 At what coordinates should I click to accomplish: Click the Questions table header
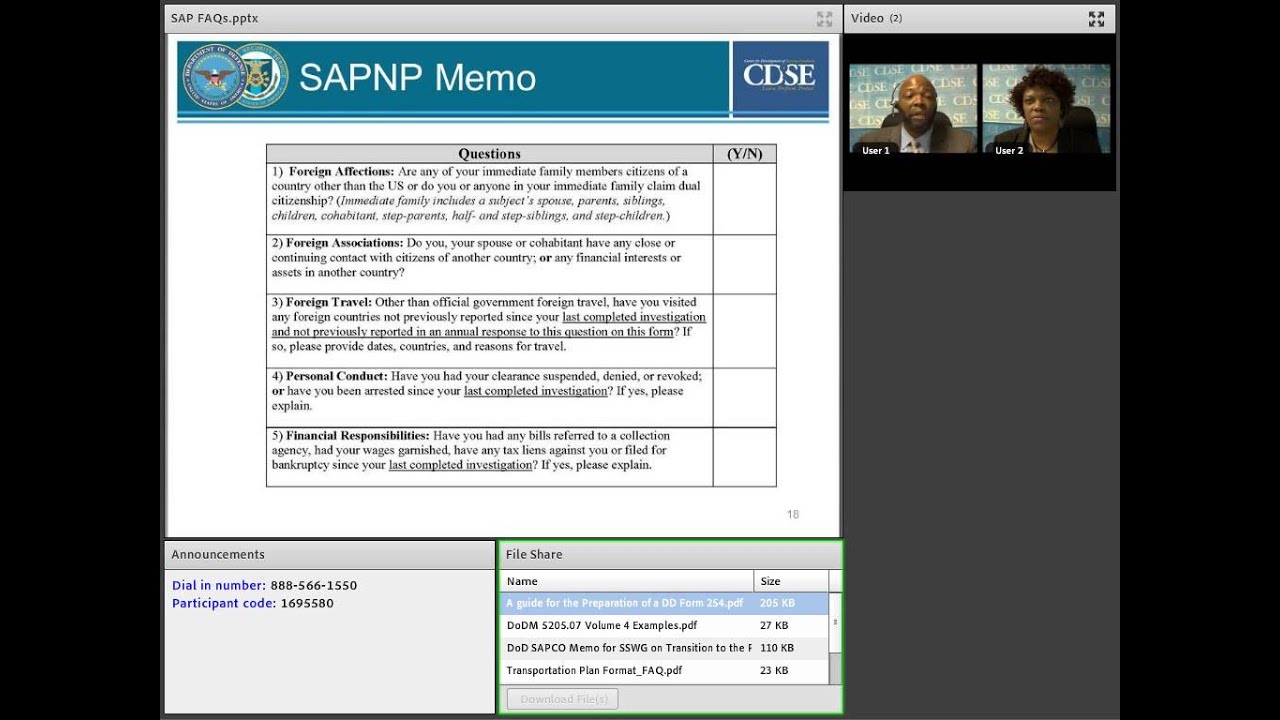[x=489, y=154]
